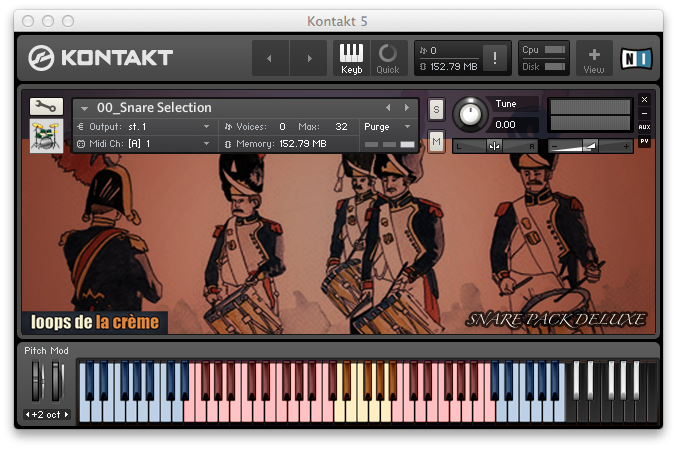Open the Midi Ch [A] 1 dropdown
This screenshot has height=449, width=677.
145,144
